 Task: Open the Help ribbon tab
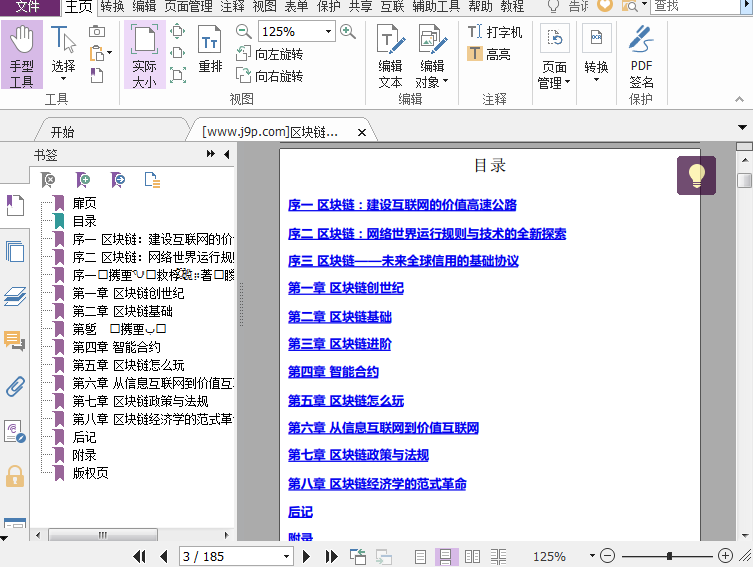pos(480,7)
